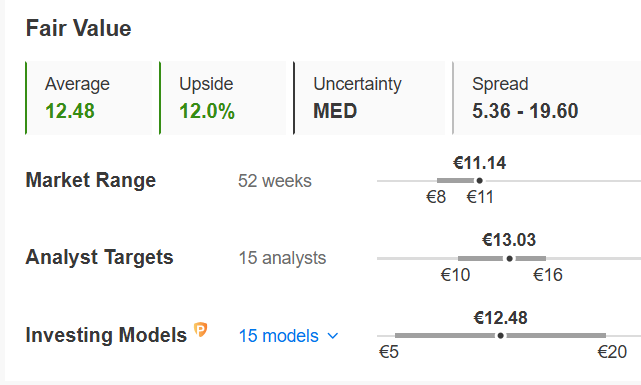This screenshot has height=385, width=641.
Task: Click the Spread 5.36 - 19.60 card
Action: coord(547,98)
